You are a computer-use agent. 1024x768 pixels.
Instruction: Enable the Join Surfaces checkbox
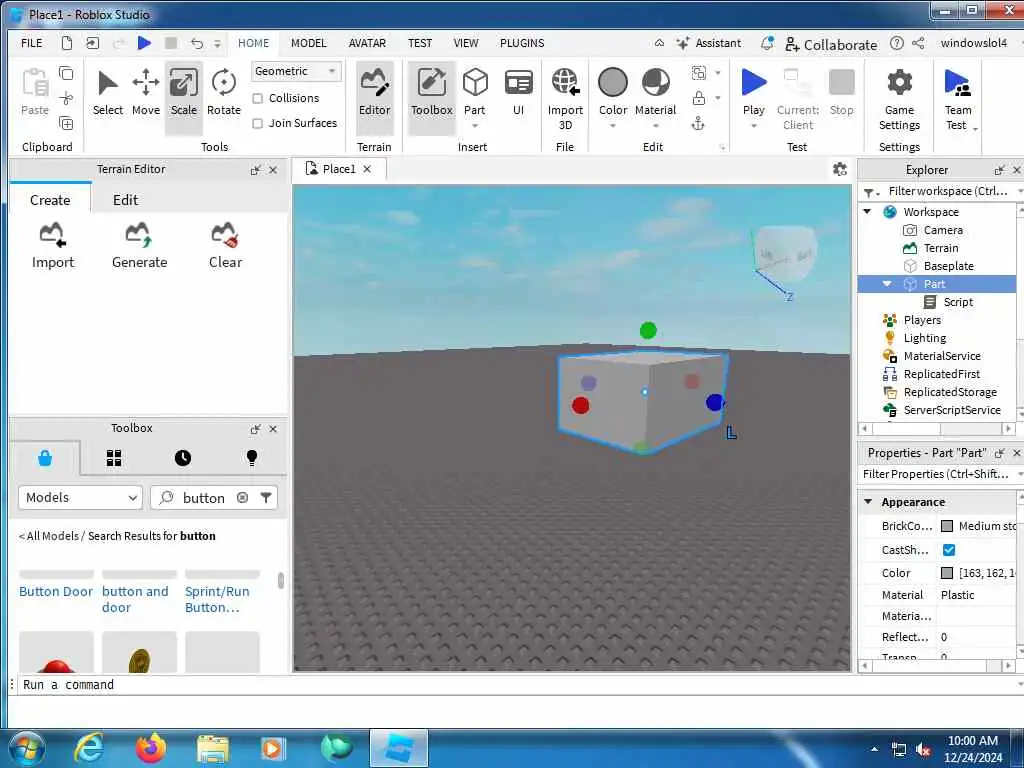(258, 123)
